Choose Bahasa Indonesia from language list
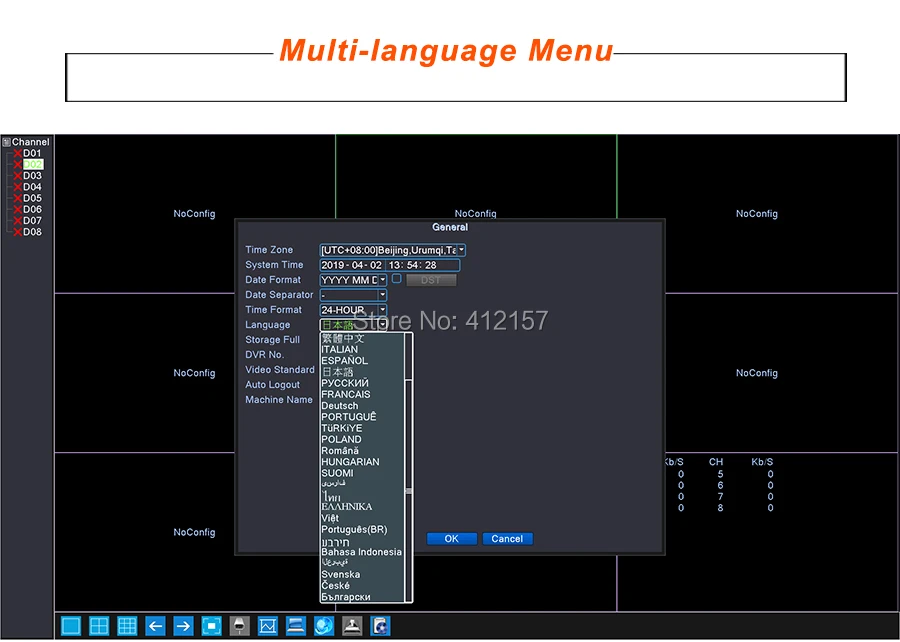Screen dimensions: 900x642 click(x=362, y=552)
